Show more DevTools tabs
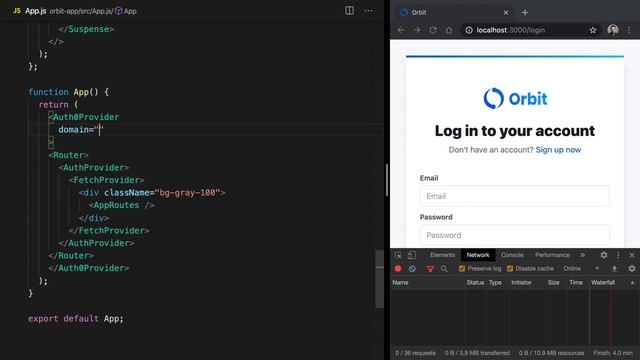 pyautogui.click(x=582, y=255)
